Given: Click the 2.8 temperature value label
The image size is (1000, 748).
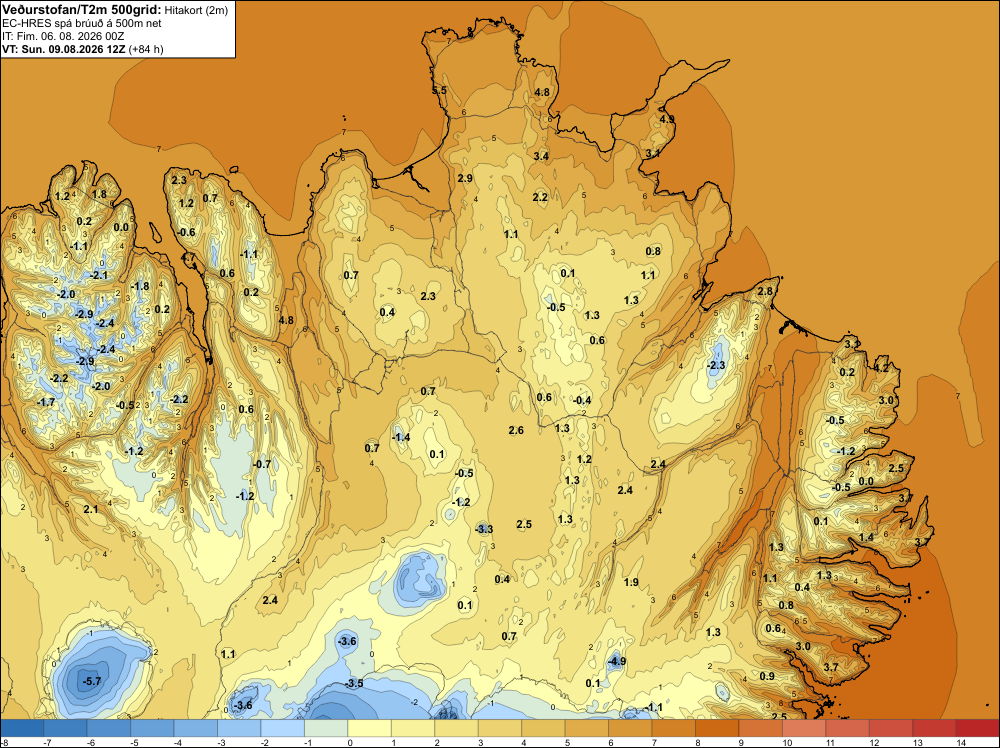Looking at the screenshot, I should pyautogui.click(x=765, y=291).
